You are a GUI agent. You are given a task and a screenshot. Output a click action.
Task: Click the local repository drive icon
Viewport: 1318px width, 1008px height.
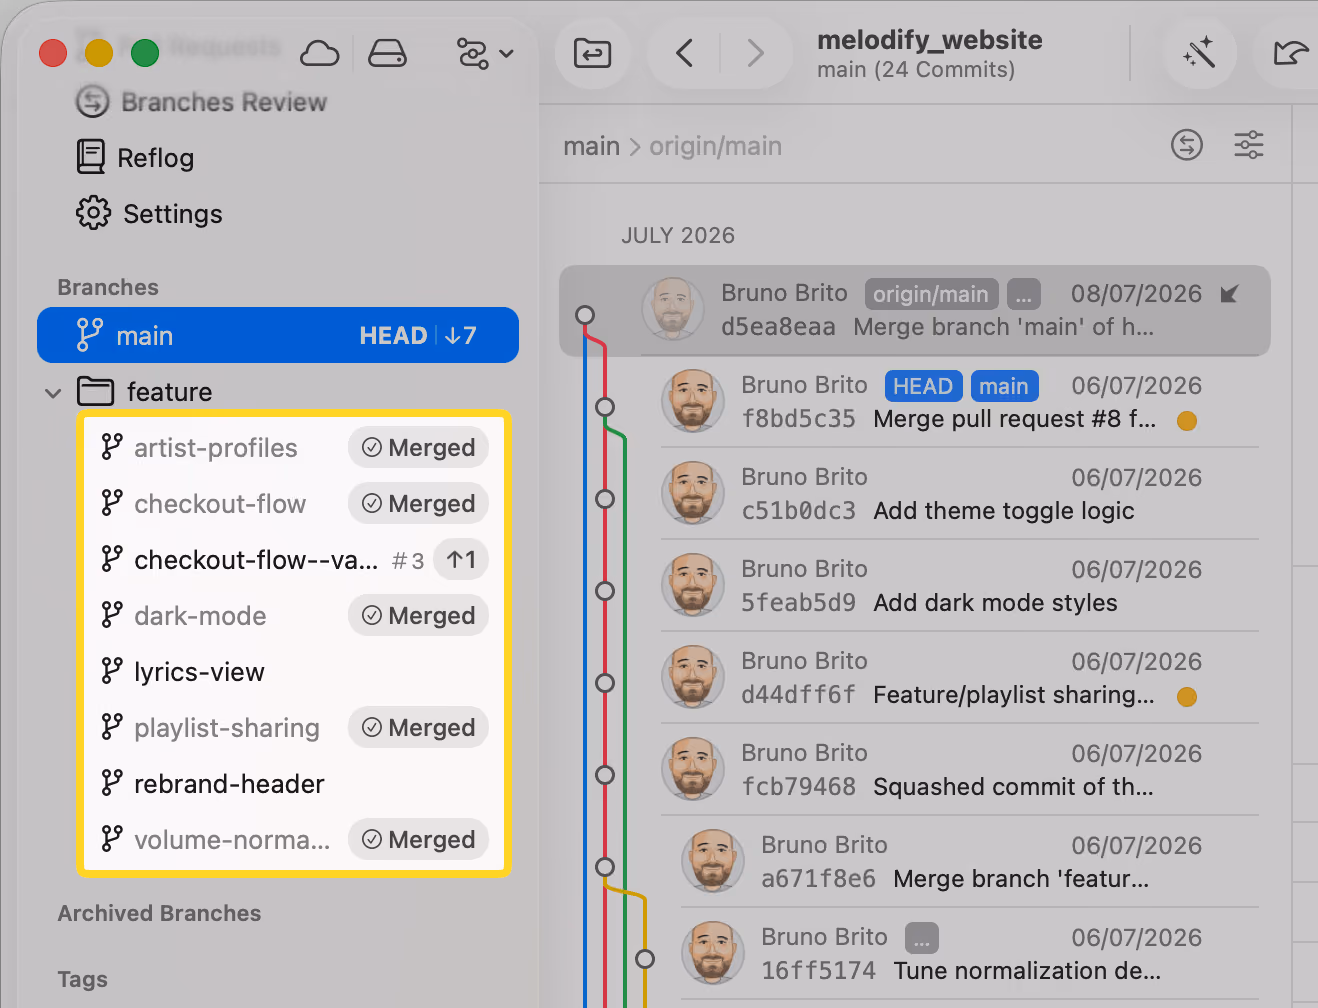pos(387,53)
